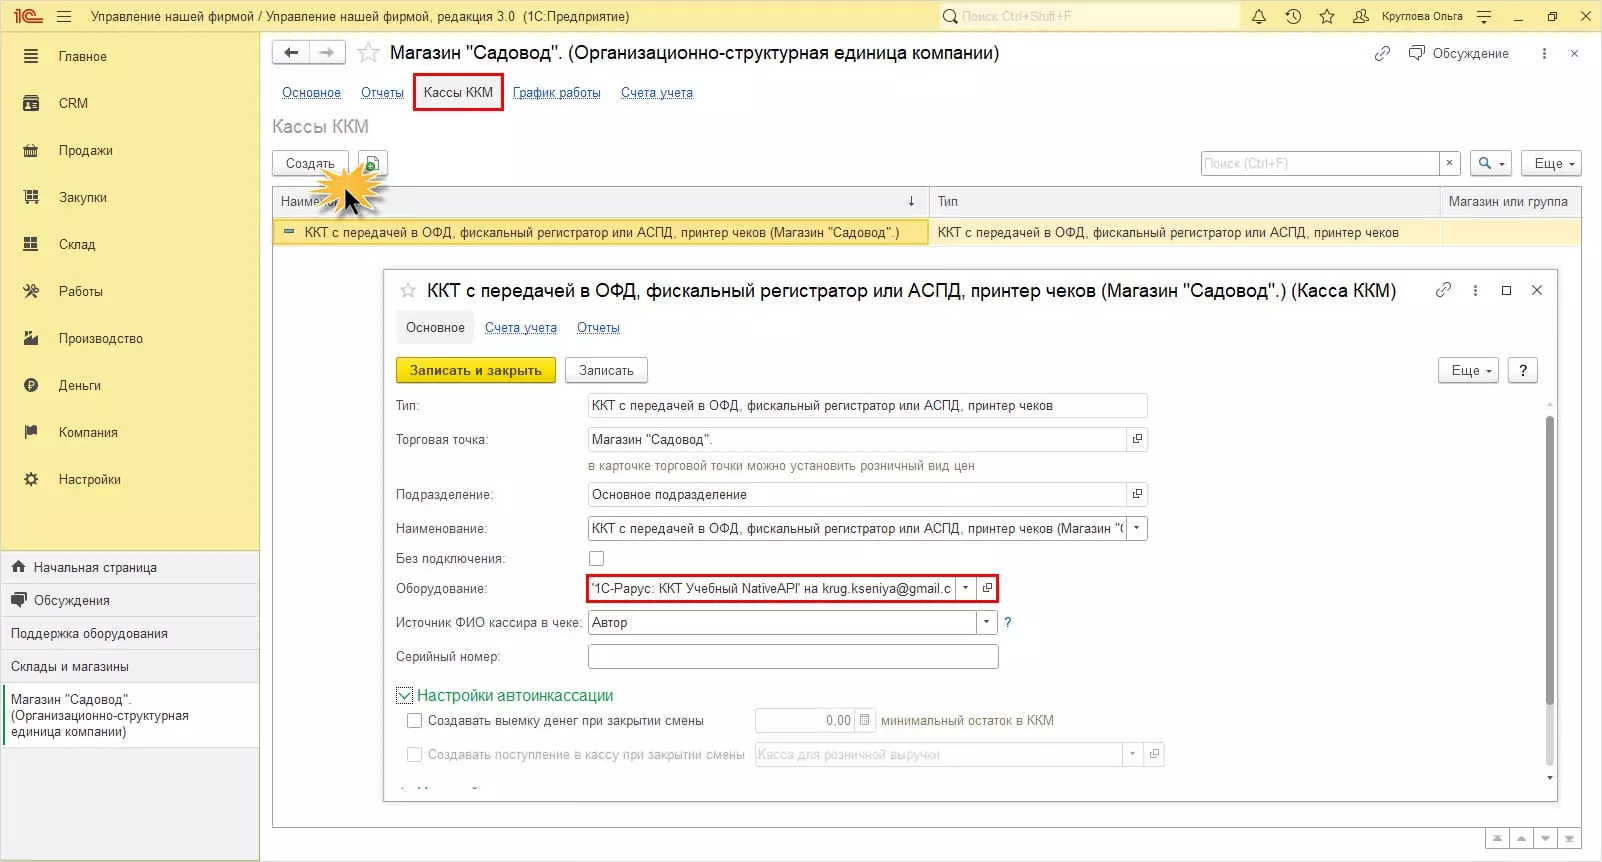Viewport: 1602px width, 862px height.
Task: Save with the Записать button
Action: 606,371
